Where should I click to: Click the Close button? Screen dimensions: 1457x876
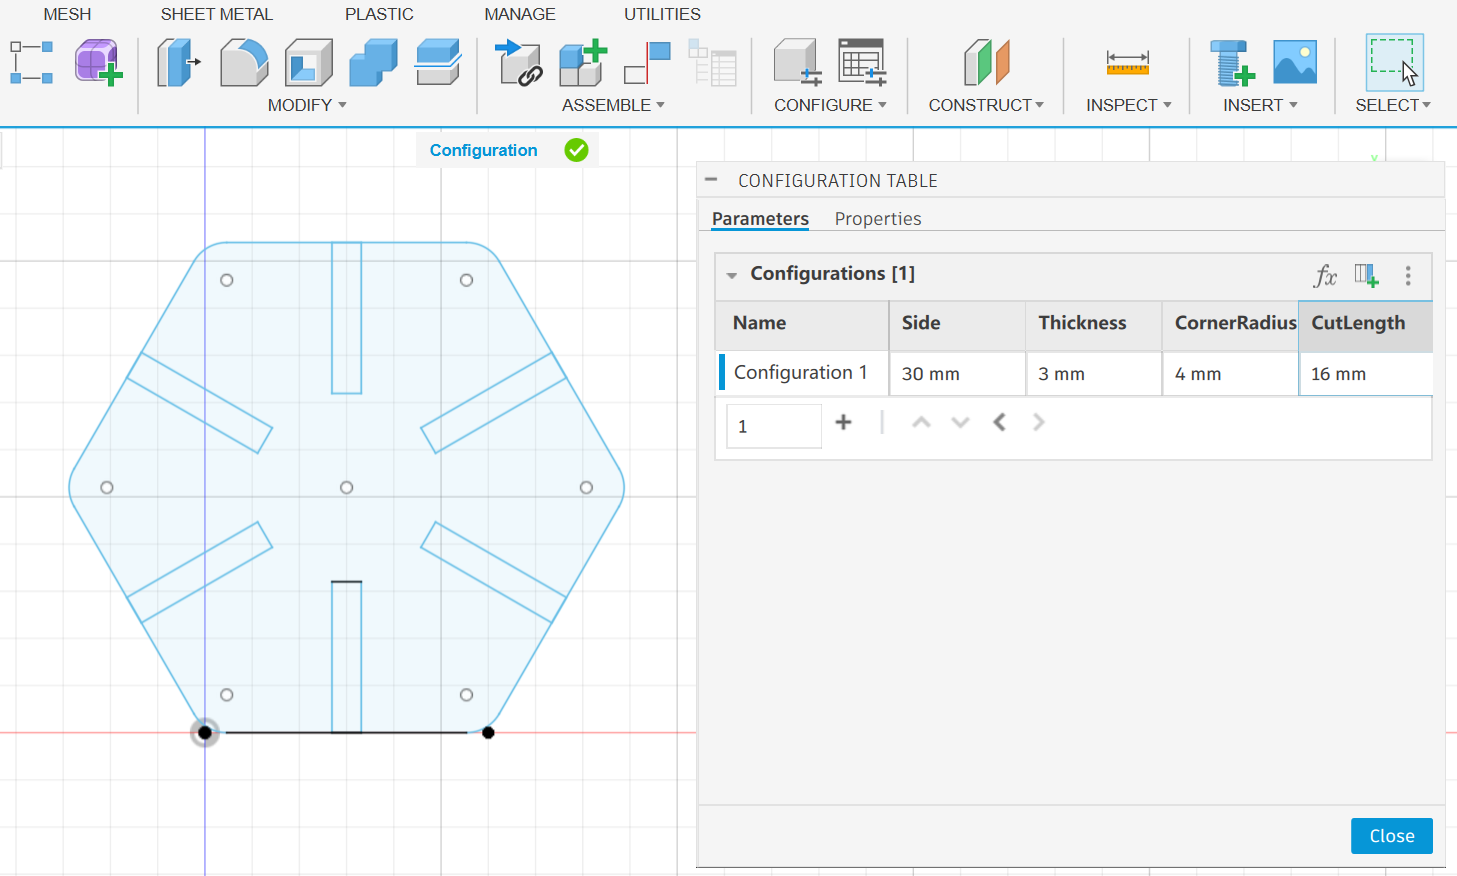pos(1391,836)
